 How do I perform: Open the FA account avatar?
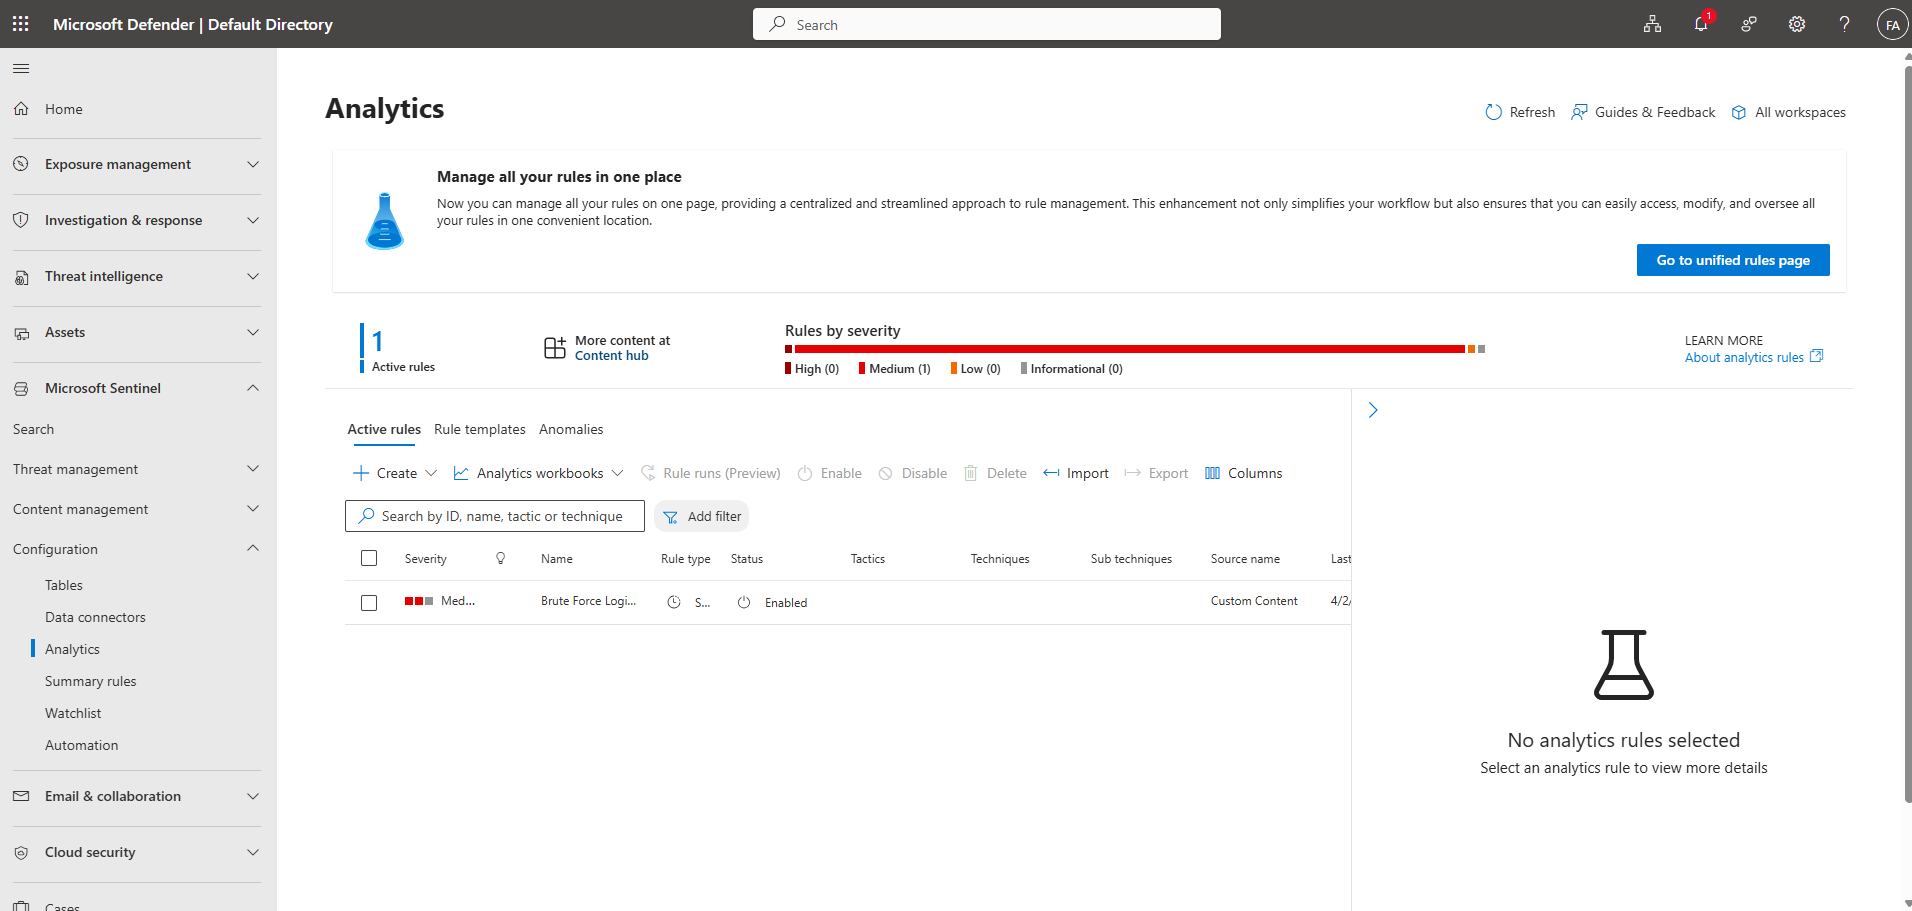1892,25
